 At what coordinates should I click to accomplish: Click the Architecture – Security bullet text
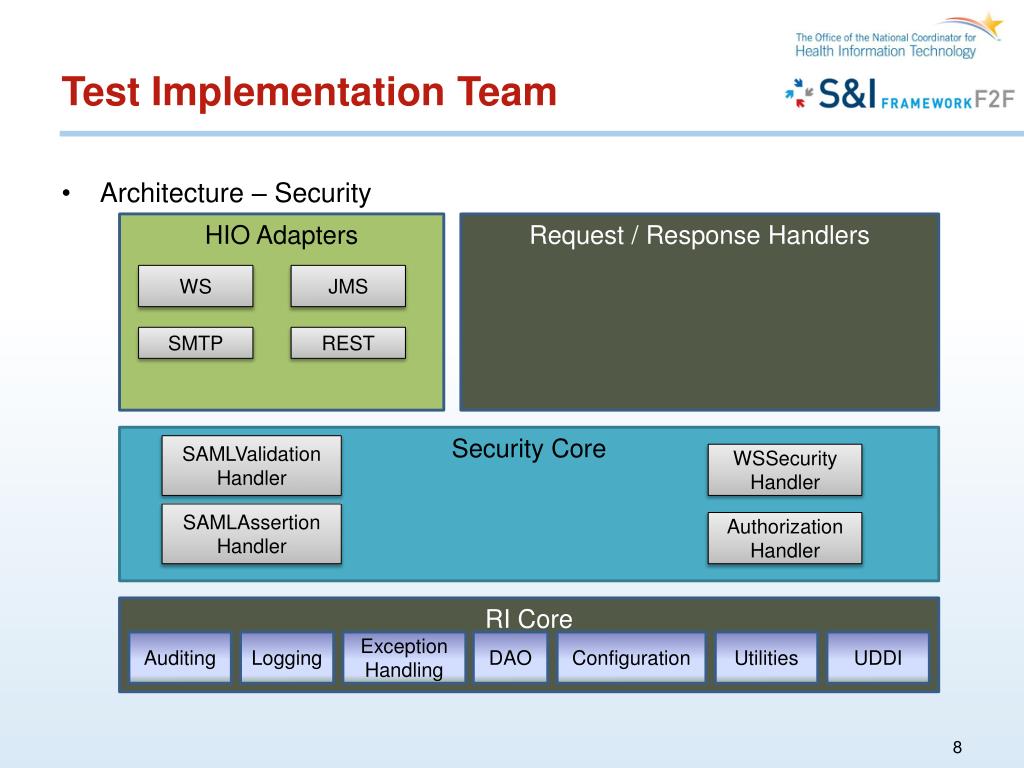coord(236,193)
